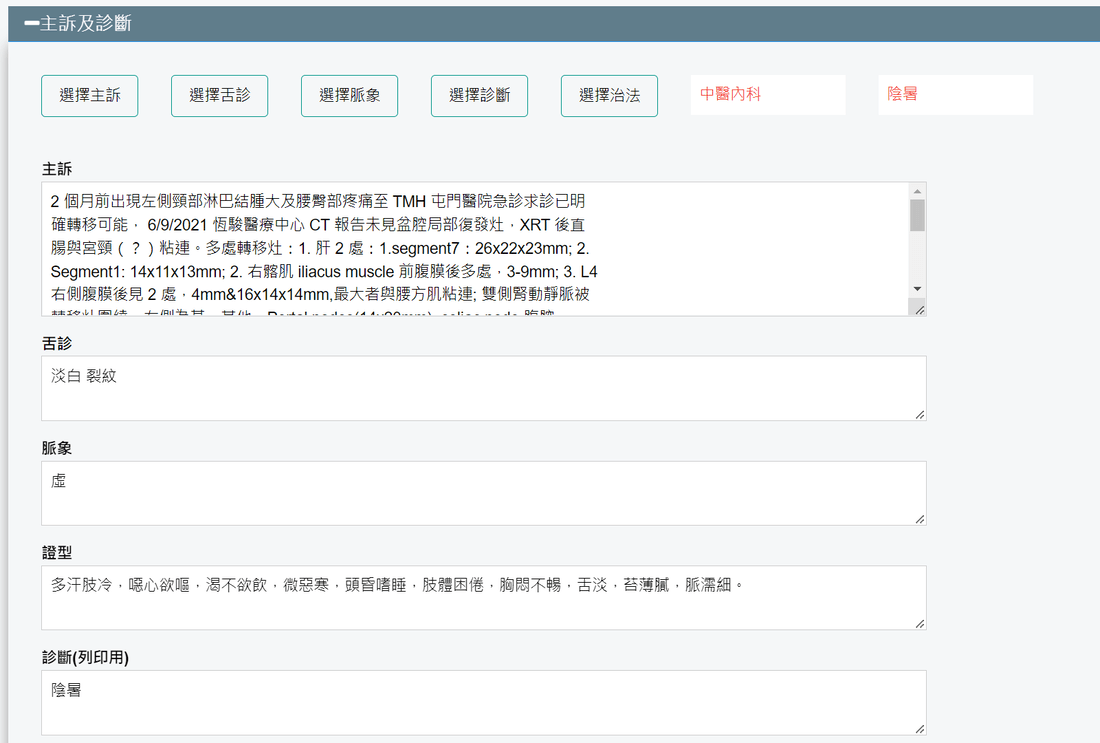Viewport: 1100px width, 743px height.
Task: Click the 中醫內科 field
Action: [767, 95]
